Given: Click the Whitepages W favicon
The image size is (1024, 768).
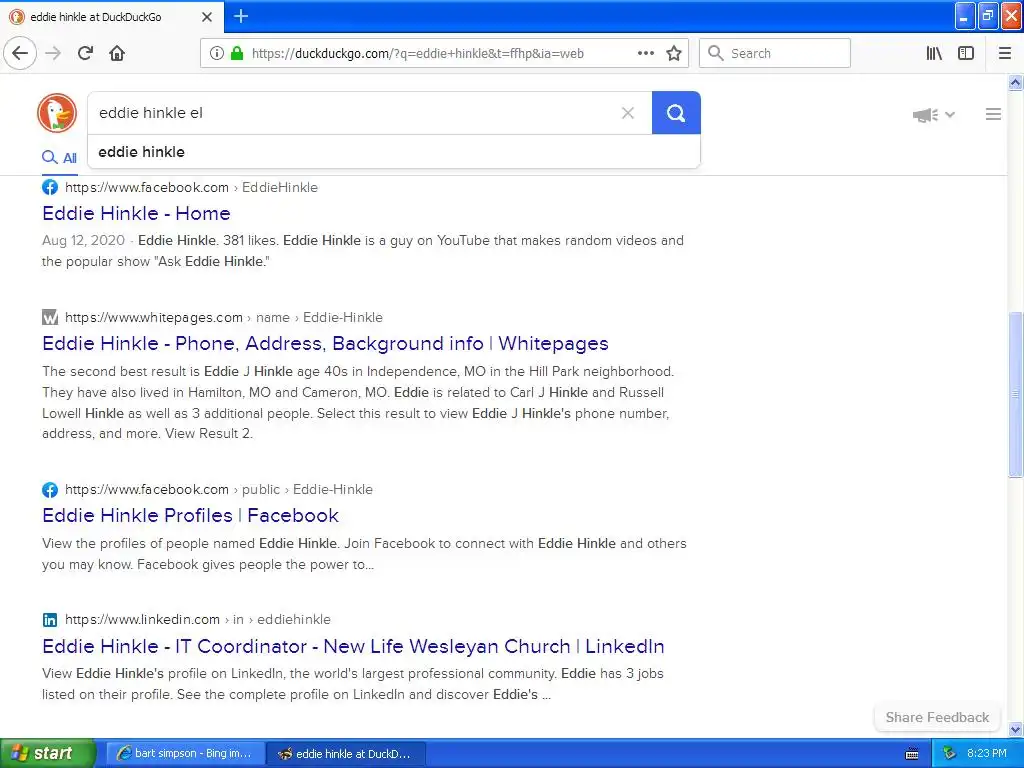Looking at the screenshot, I should click(x=50, y=317).
